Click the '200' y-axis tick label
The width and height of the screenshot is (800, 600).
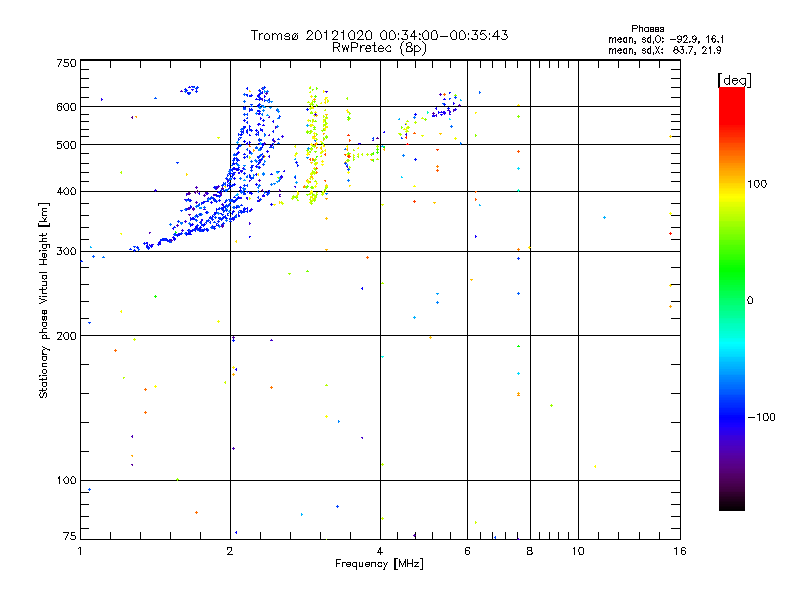coord(66,336)
